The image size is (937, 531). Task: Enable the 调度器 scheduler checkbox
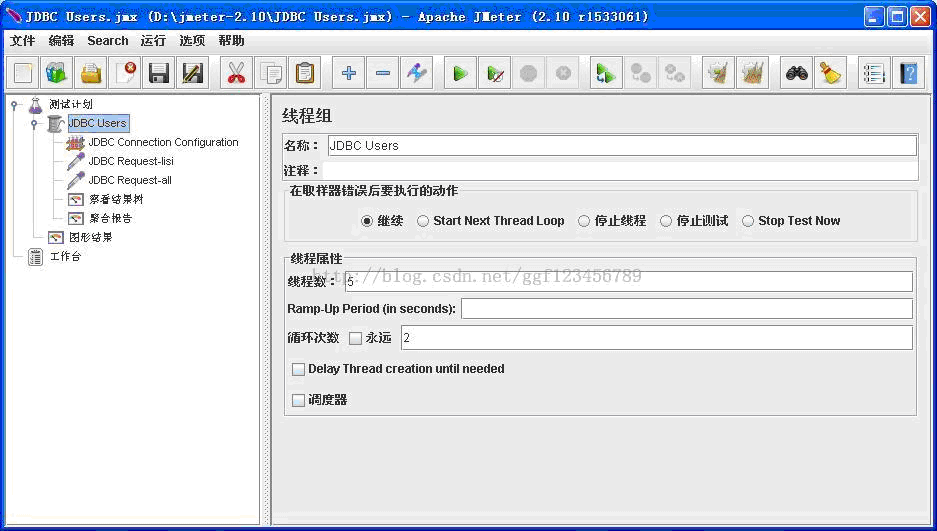(298, 400)
